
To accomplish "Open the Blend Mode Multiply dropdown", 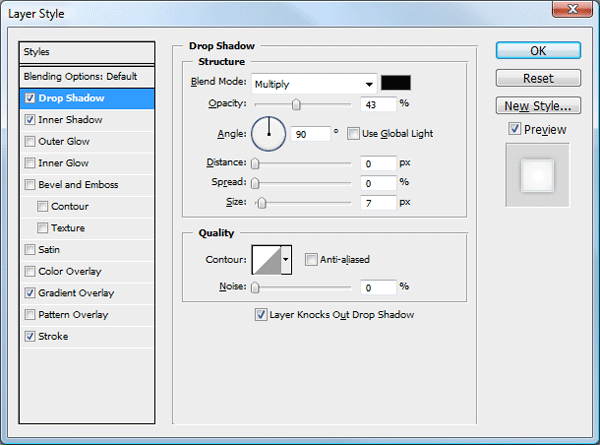I will click(314, 84).
